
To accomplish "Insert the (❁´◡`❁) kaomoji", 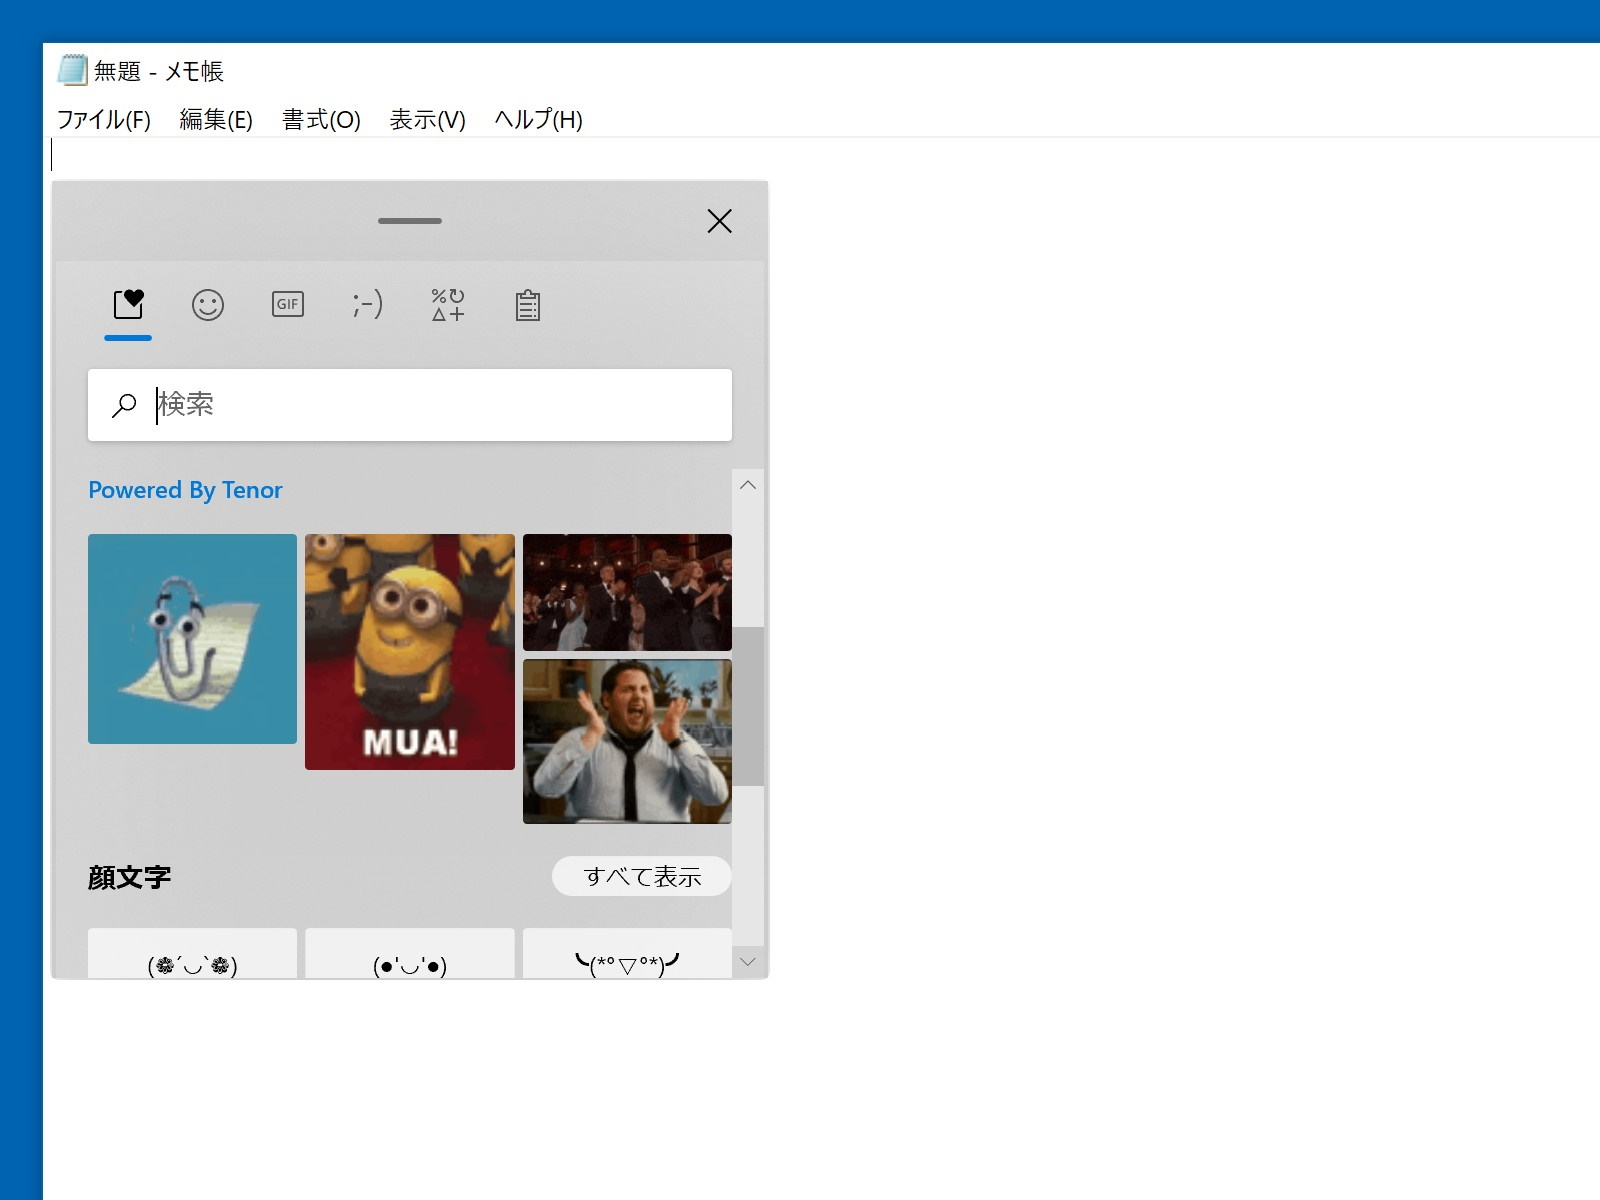I will (192, 955).
